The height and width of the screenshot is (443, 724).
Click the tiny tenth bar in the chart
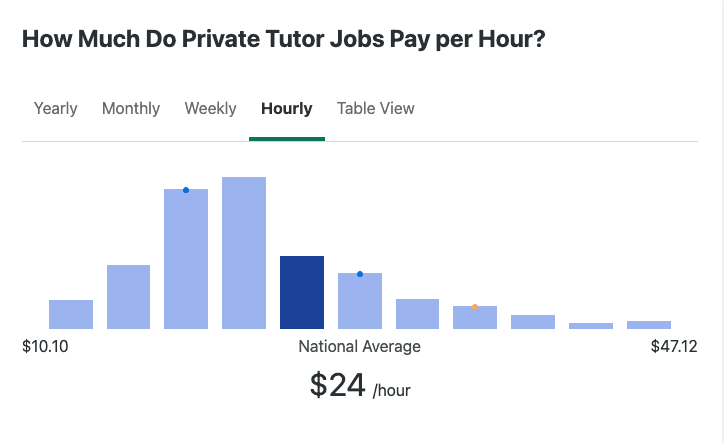tap(591, 326)
